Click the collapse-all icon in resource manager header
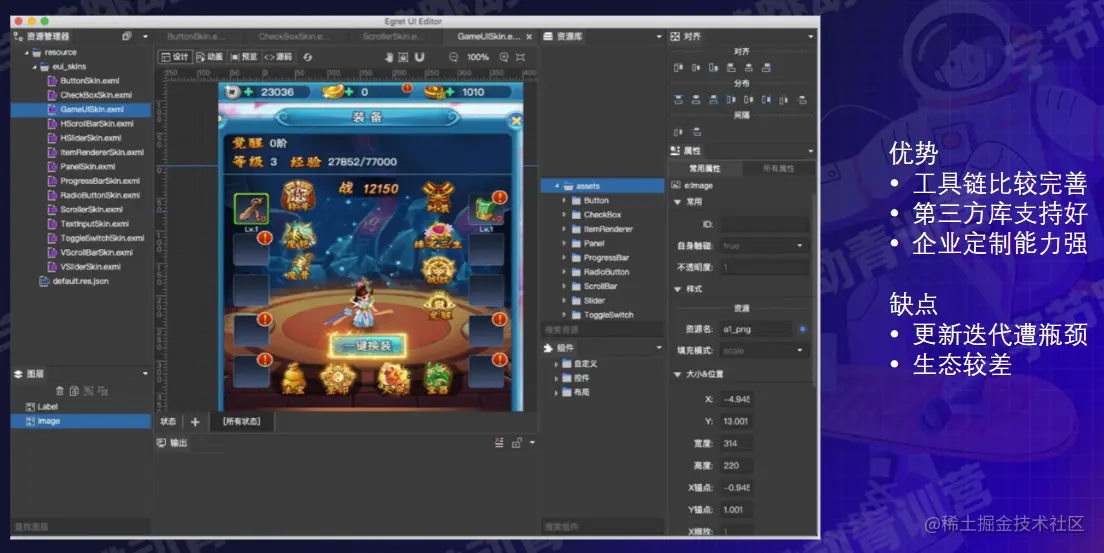Screen dimensions: 1104x553 tap(127, 37)
